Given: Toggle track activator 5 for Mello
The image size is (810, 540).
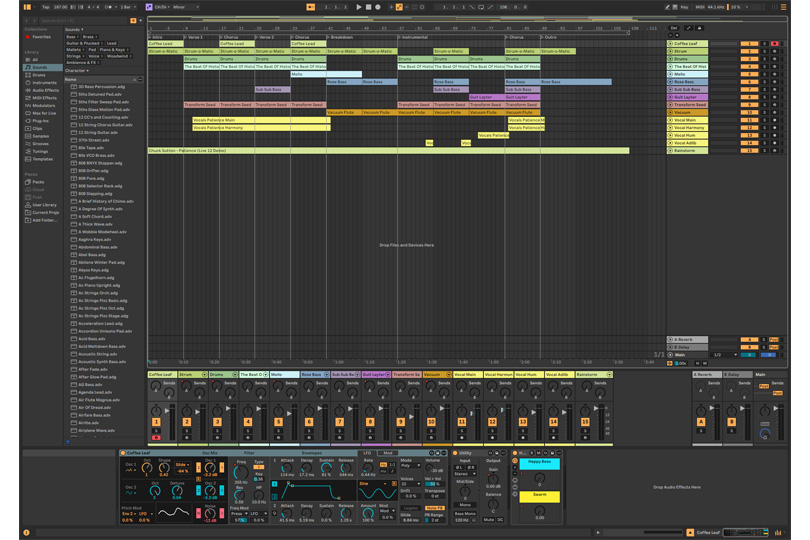Looking at the screenshot, I should [749, 74].
